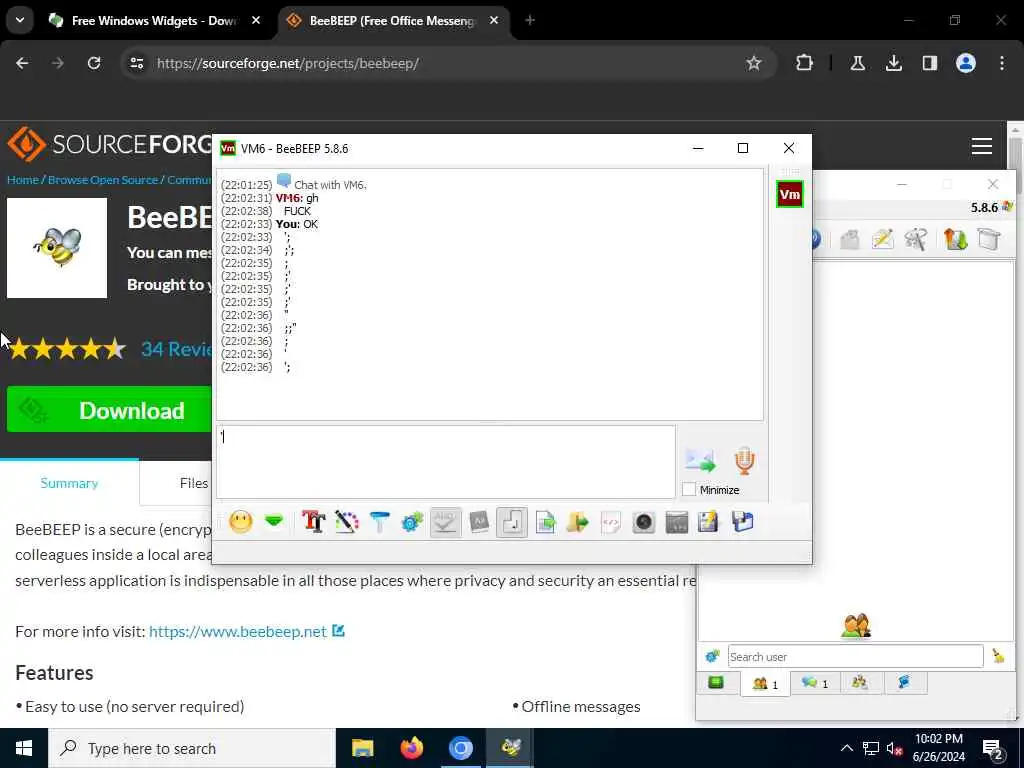
Task: Click the pencil edit icon in BeeBEEP main window
Action: tap(882, 239)
